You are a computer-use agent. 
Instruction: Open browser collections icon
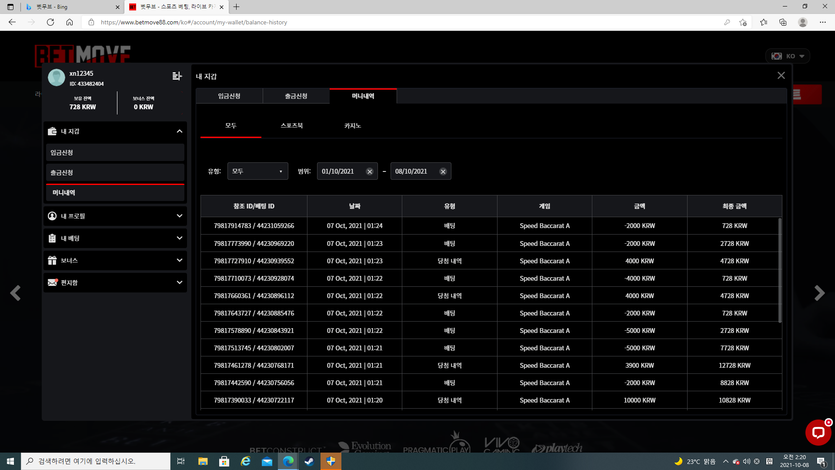tap(783, 22)
